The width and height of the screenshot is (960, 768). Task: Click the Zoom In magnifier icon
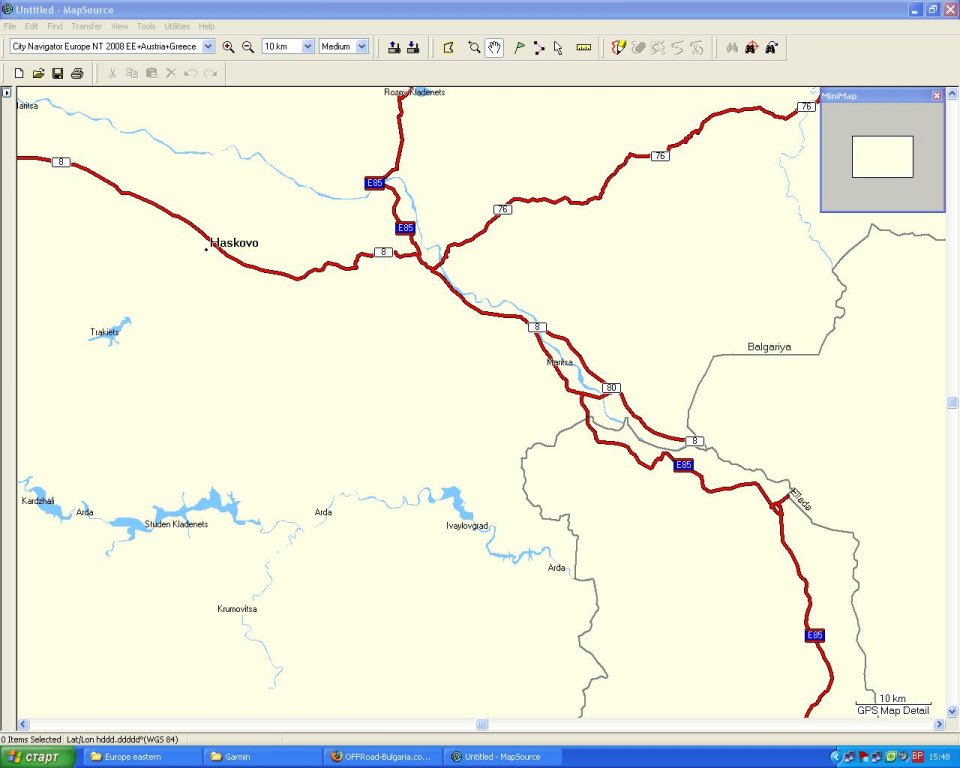point(228,47)
